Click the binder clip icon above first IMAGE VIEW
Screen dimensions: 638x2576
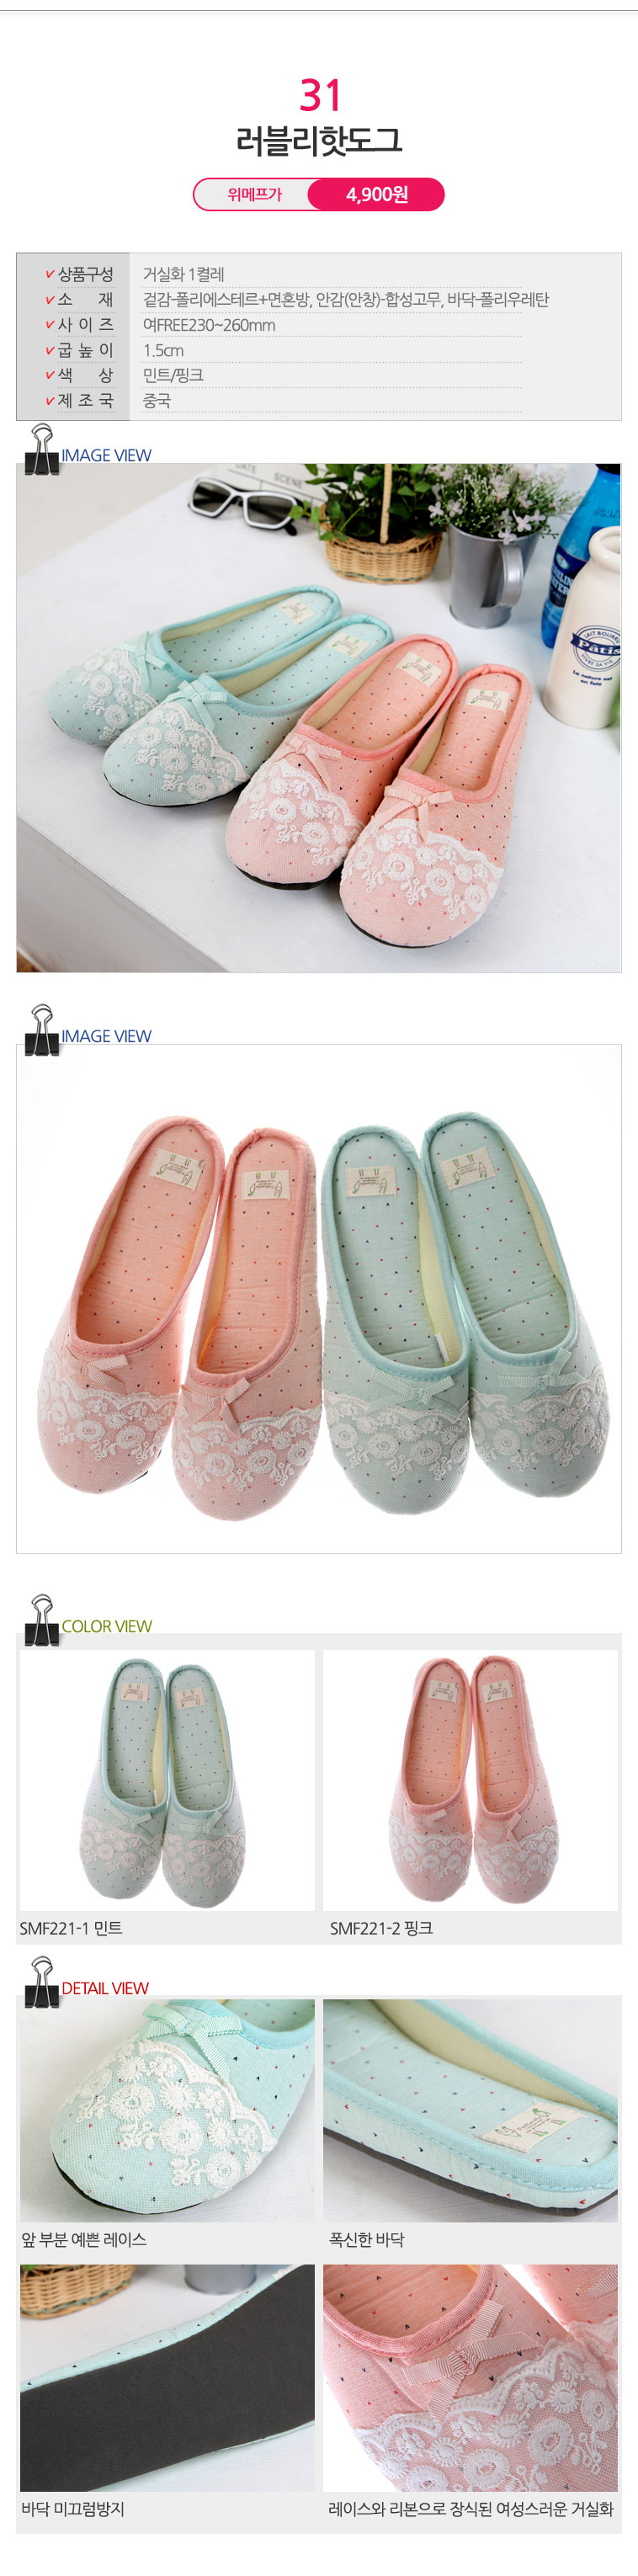(42, 449)
